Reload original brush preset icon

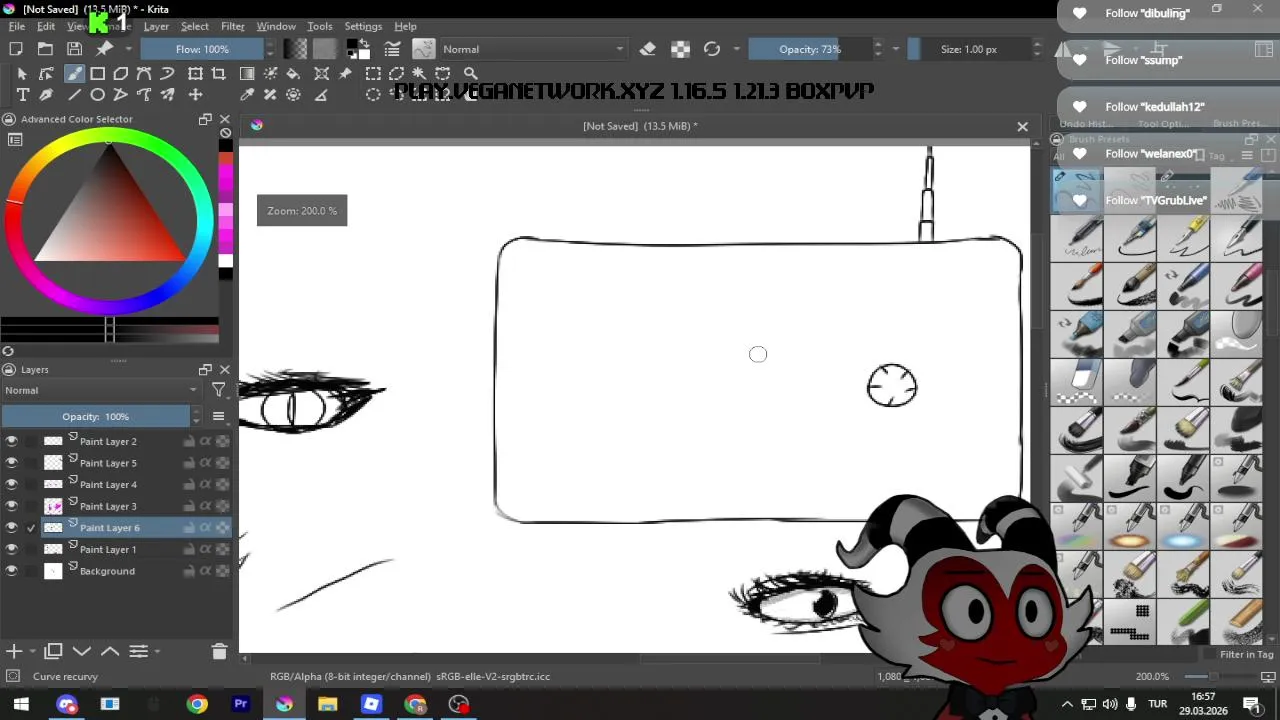[712, 48]
